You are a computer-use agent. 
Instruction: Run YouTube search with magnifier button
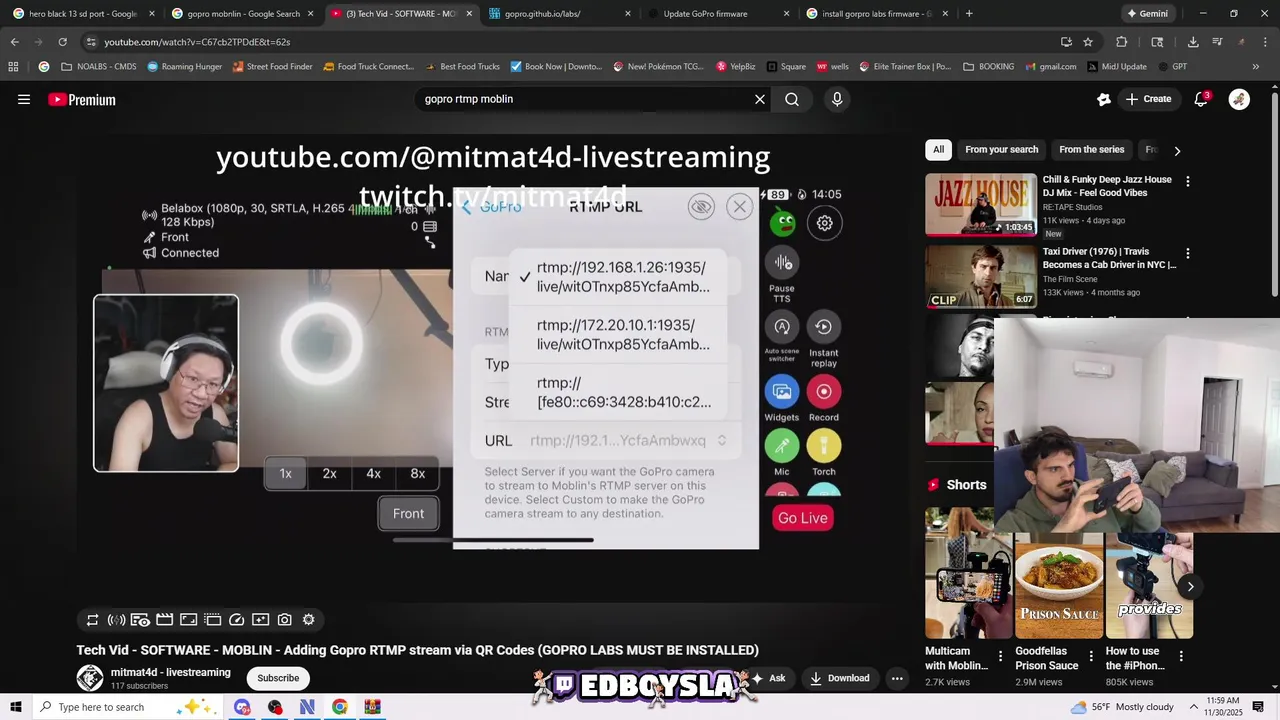[x=792, y=99]
